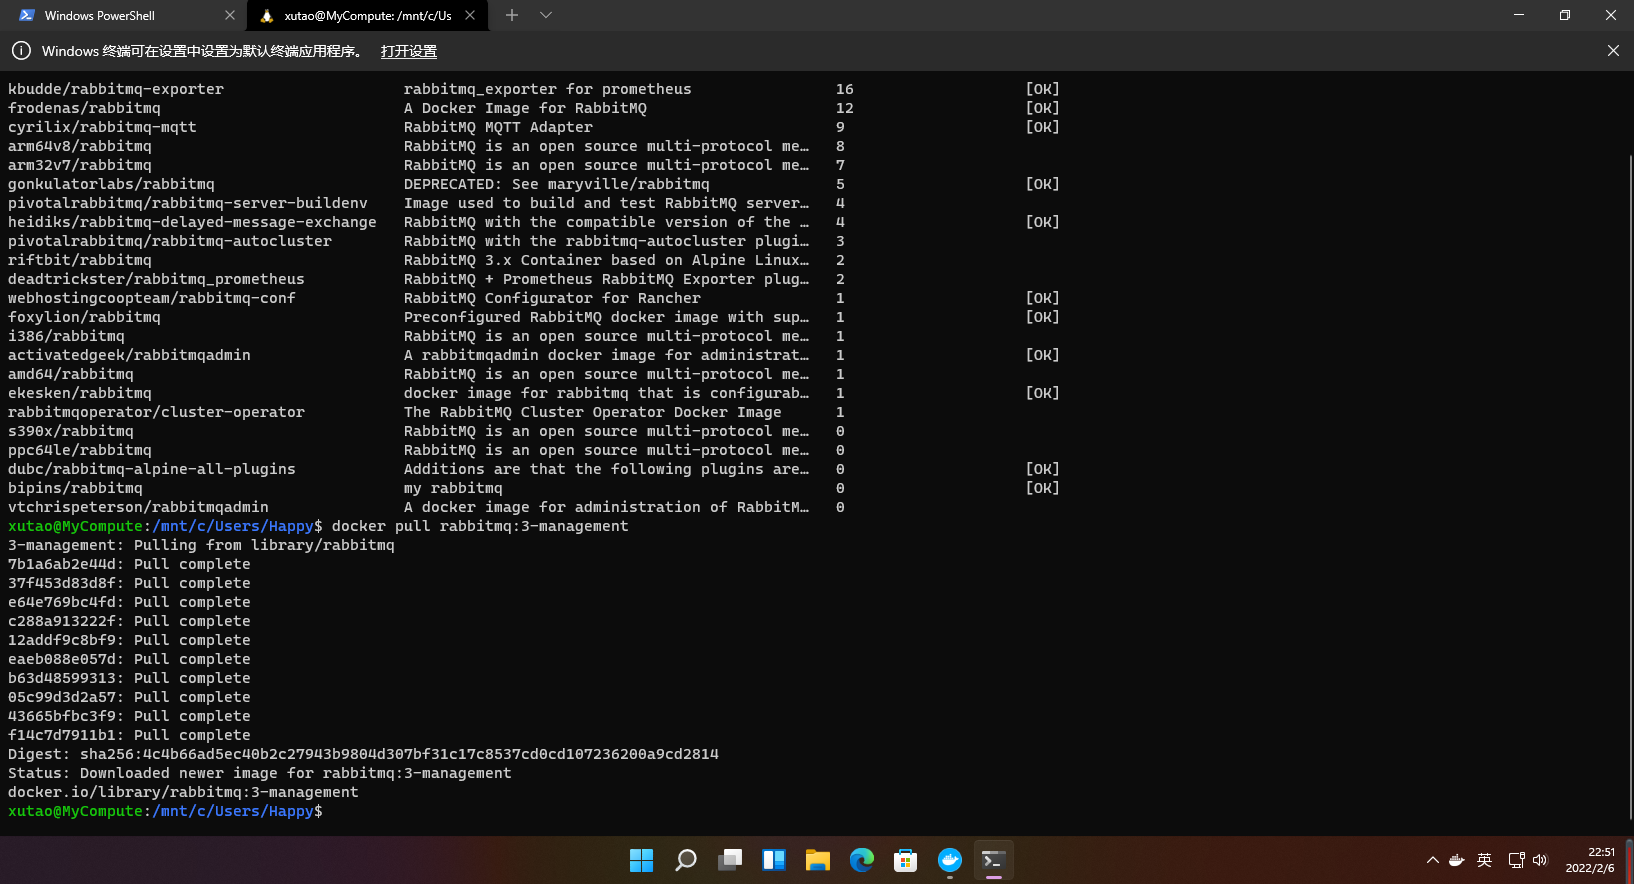Image resolution: width=1634 pixels, height=884 pixels.
Task: Click the text riftbit/rabbitmq
Action: point(80,260)
